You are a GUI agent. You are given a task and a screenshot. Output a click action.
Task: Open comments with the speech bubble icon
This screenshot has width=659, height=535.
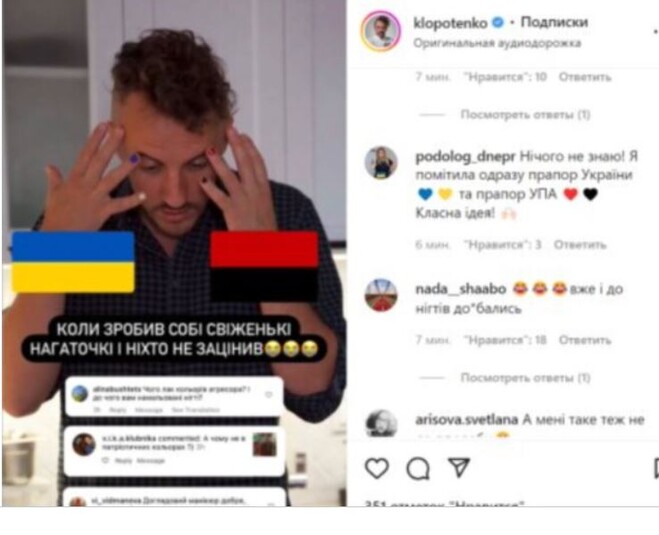[x=418, y=468]
